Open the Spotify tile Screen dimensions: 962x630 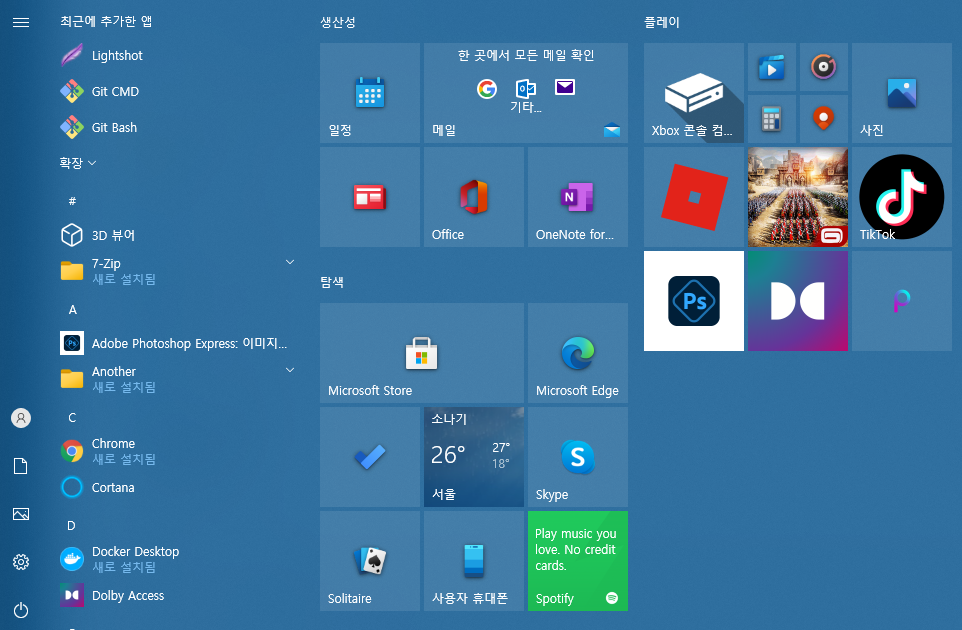coord(578,561)
